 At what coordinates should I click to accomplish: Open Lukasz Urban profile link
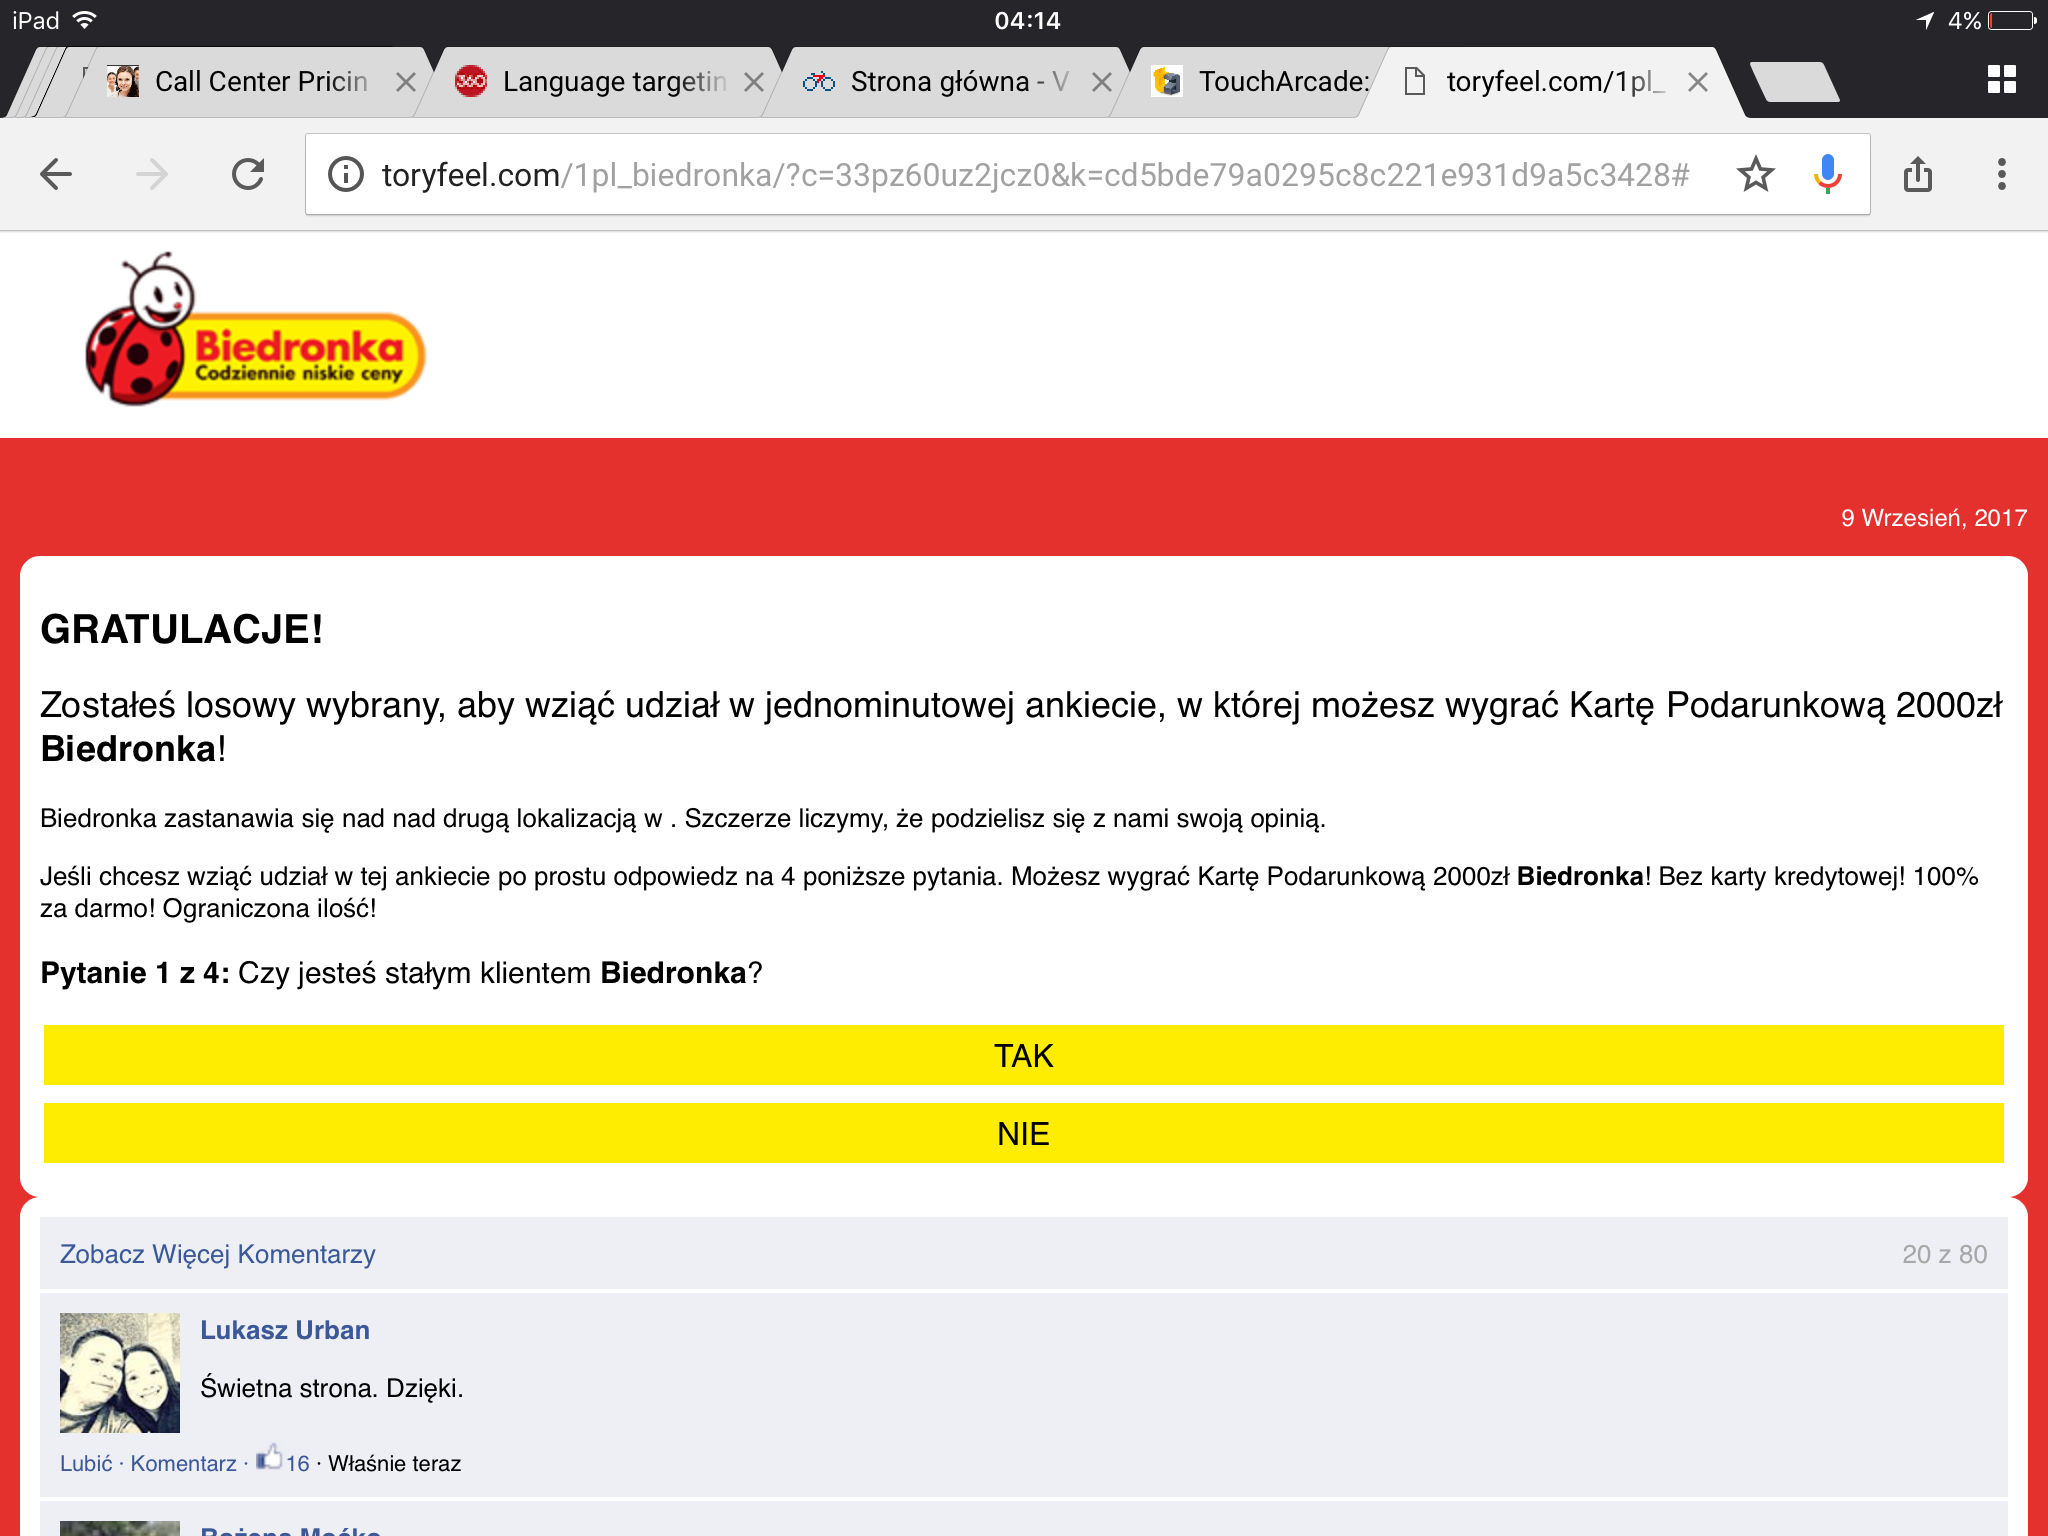coord(285,1330)
